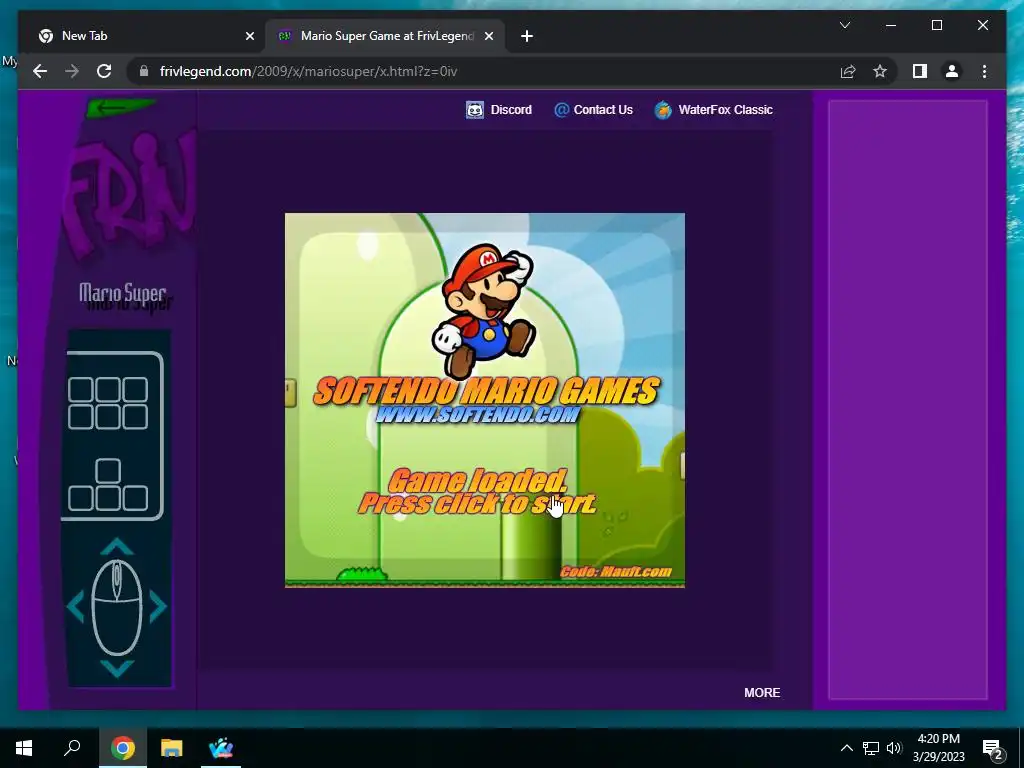Click the green back arrow on Friv sidebar
Viewport: 1024px width, 768px height.
pyautogui.click(x=120, y=107)
